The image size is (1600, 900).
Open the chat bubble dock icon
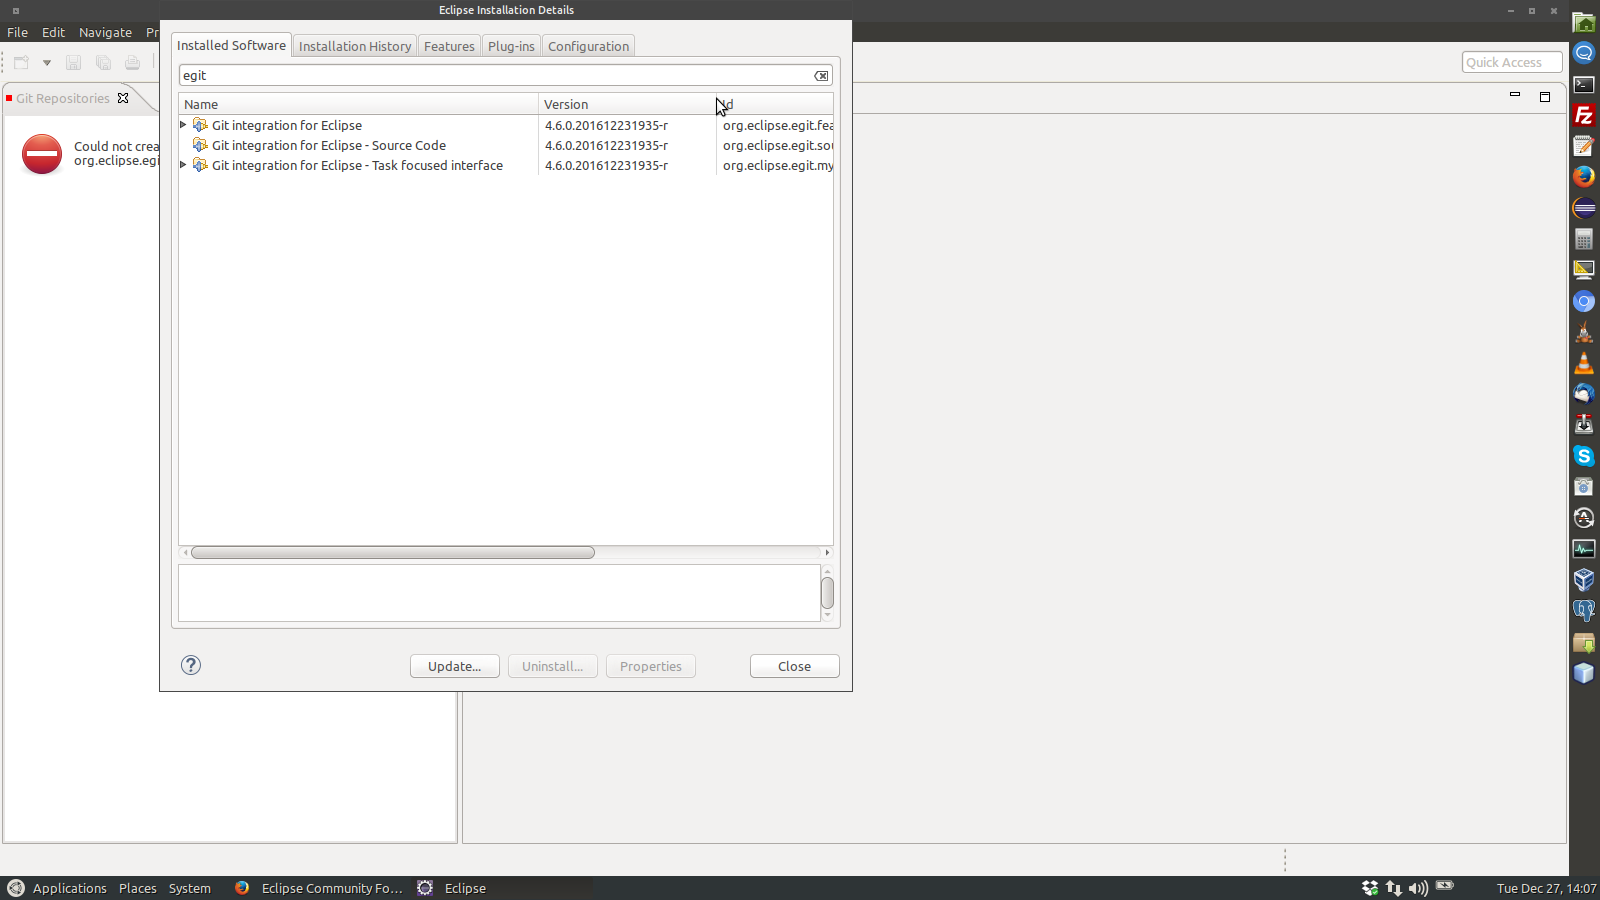click(x=1584, y=53)
